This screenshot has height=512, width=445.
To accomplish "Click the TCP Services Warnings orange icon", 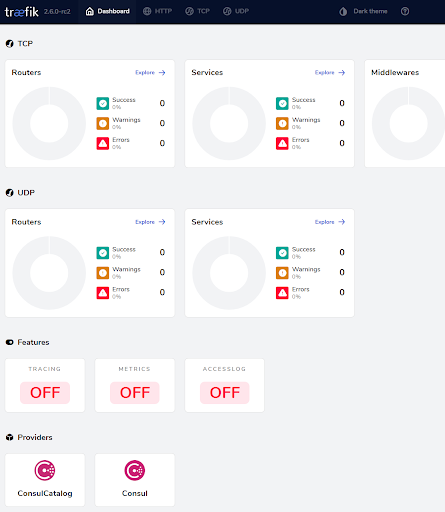I will pyautogui.click(x=282, y=123).
